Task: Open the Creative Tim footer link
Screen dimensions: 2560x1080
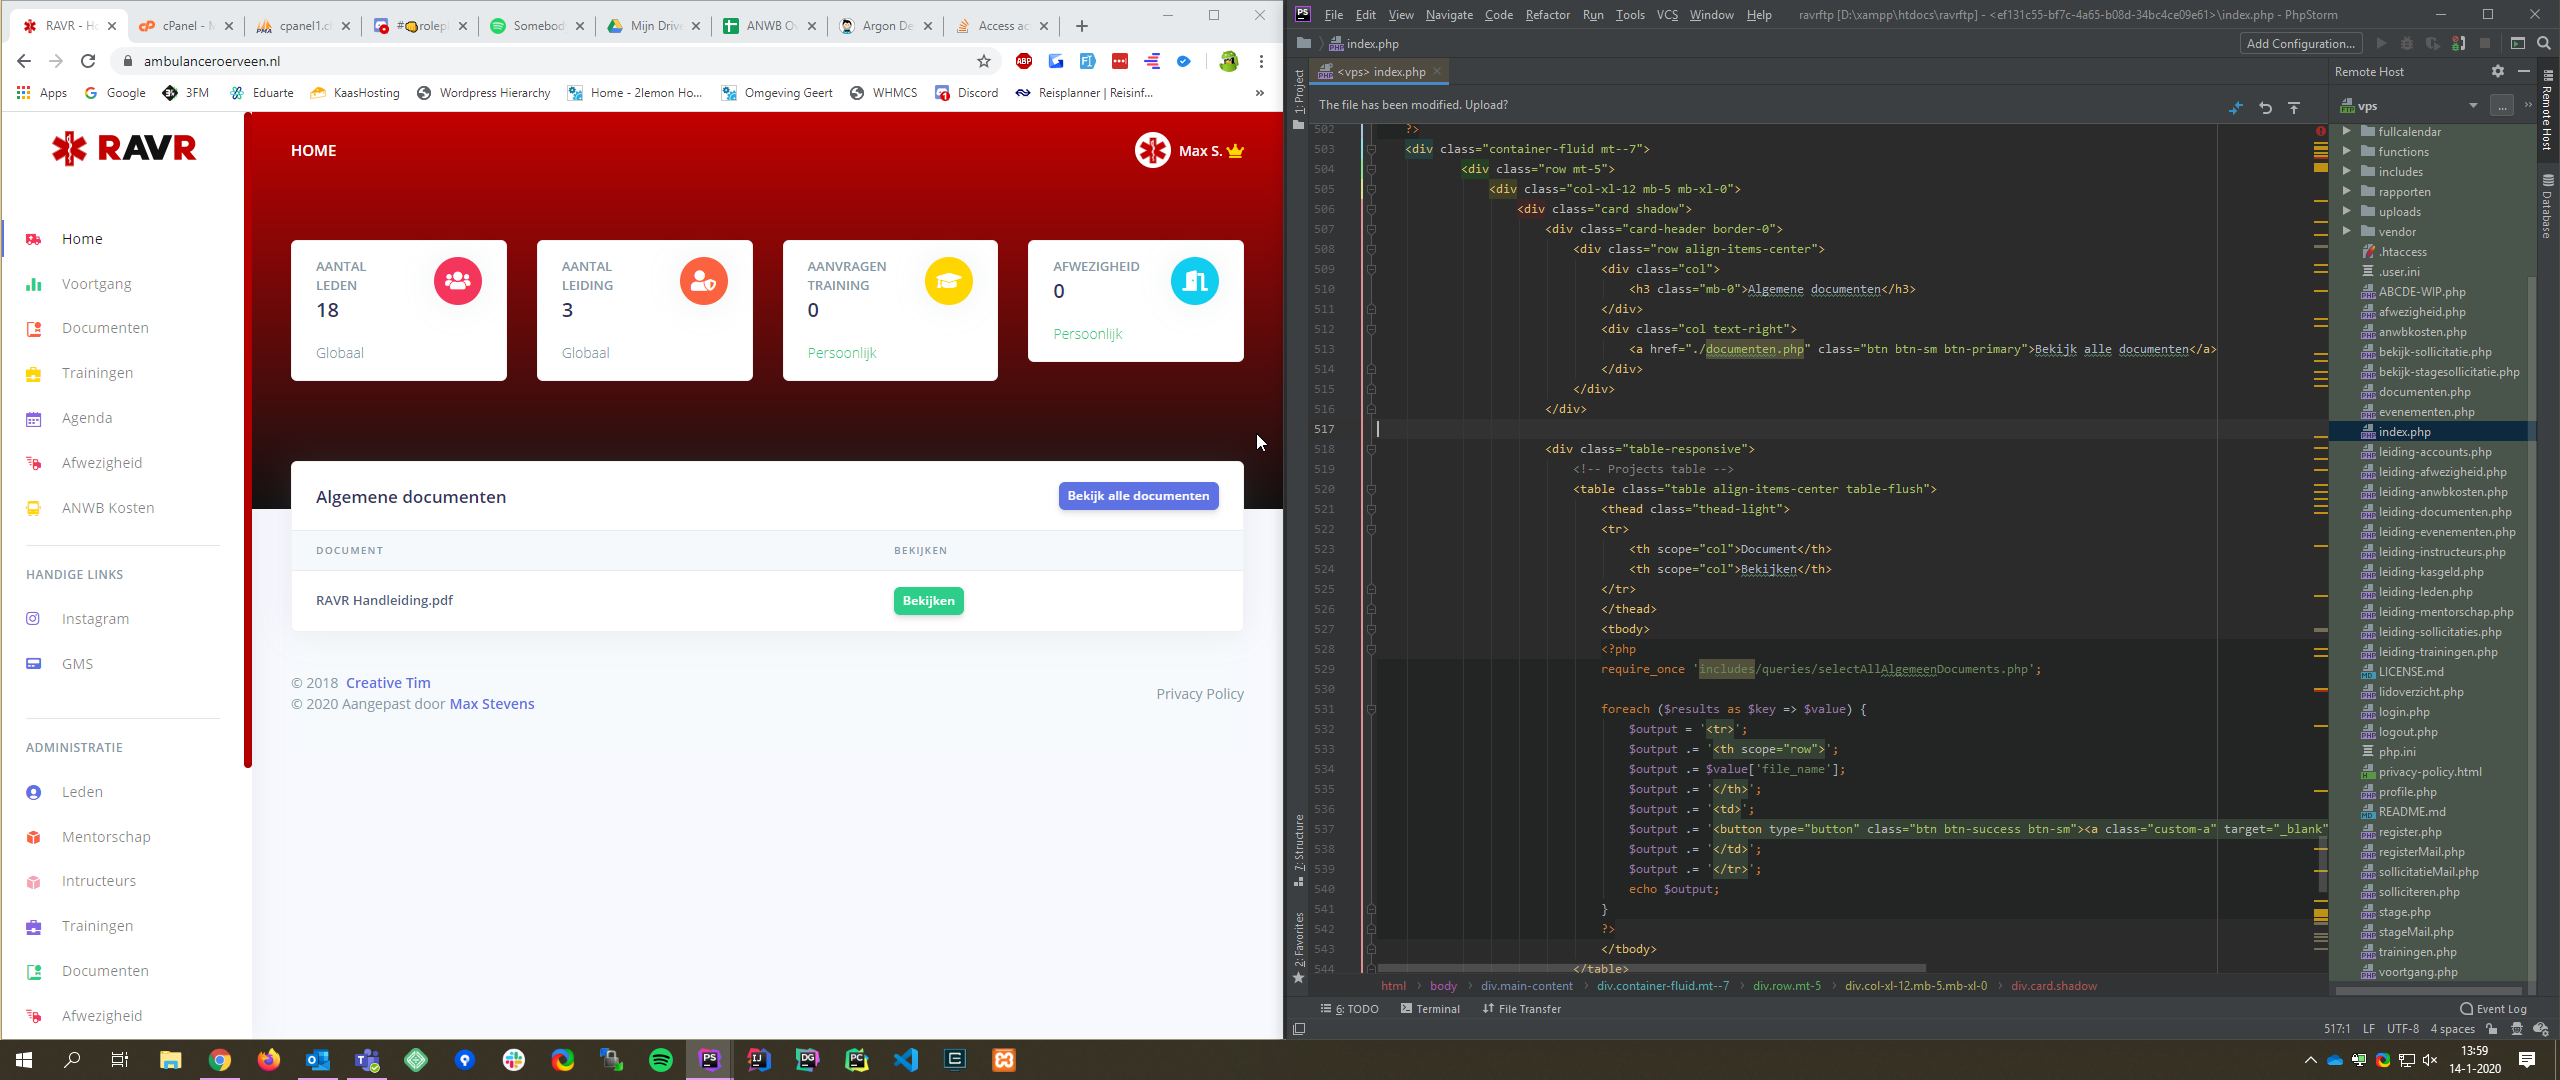Action: pos(388,683)
